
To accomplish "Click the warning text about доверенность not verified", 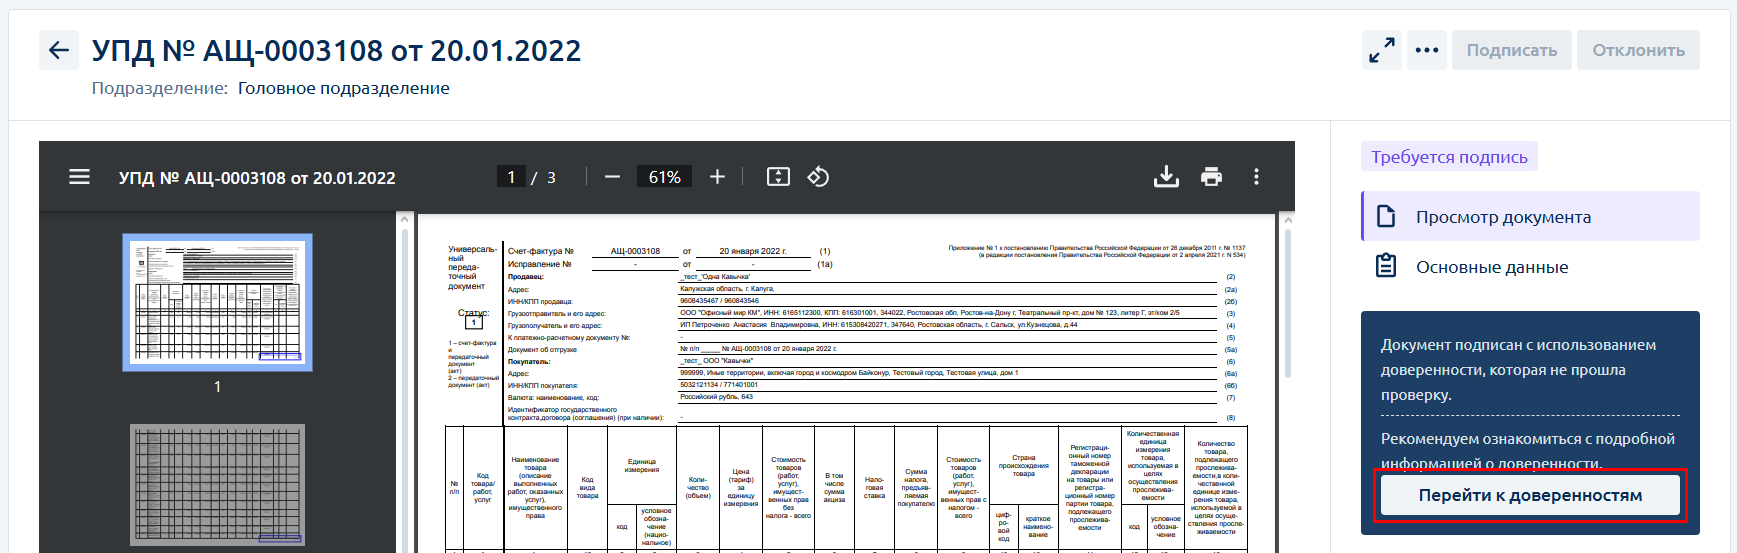I will click(1517, 370).
